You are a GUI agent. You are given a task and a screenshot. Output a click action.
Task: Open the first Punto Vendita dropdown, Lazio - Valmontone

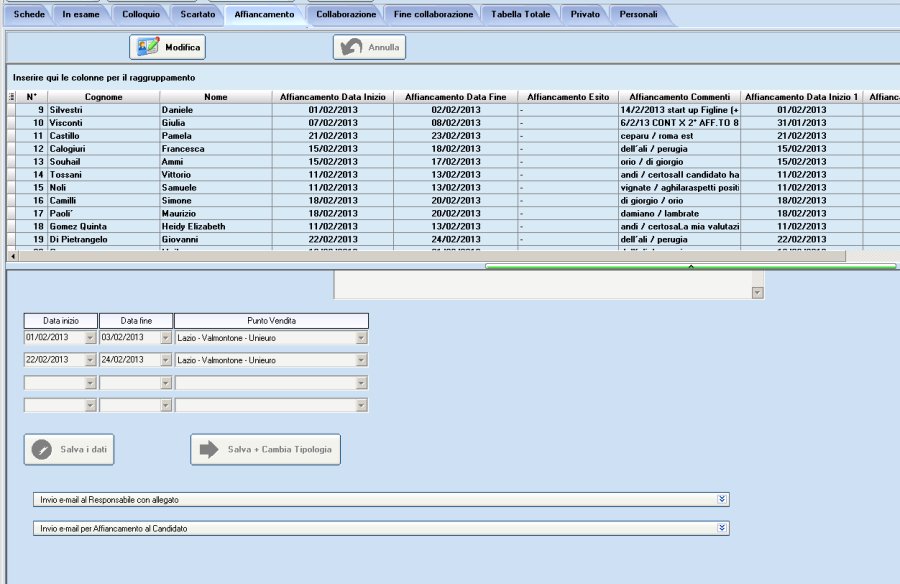[361, 338]
